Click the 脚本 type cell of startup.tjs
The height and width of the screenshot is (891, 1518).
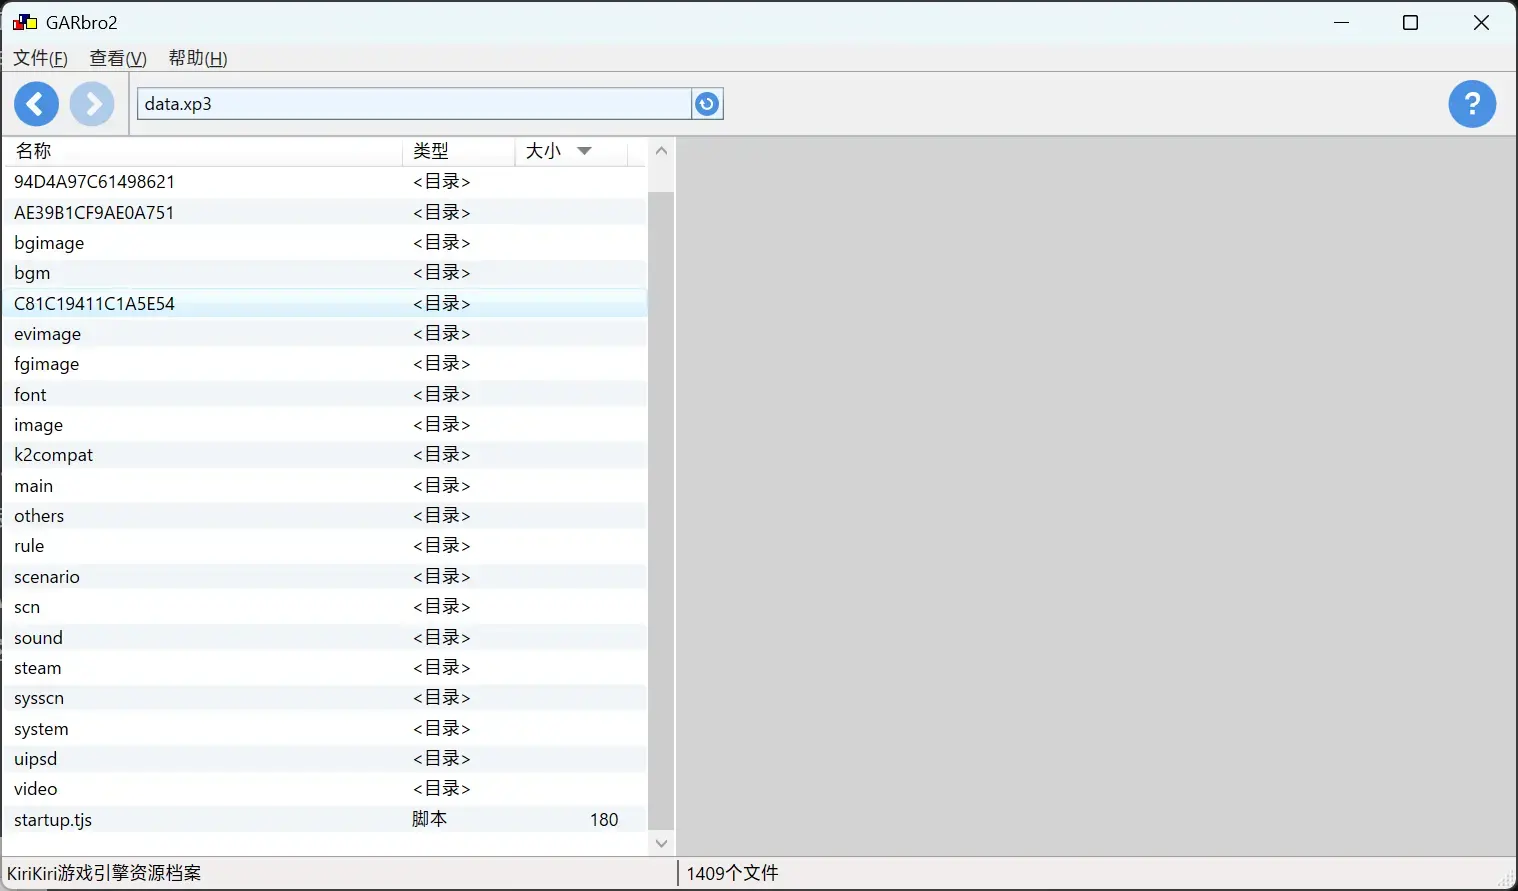click(x=430, y=819)
